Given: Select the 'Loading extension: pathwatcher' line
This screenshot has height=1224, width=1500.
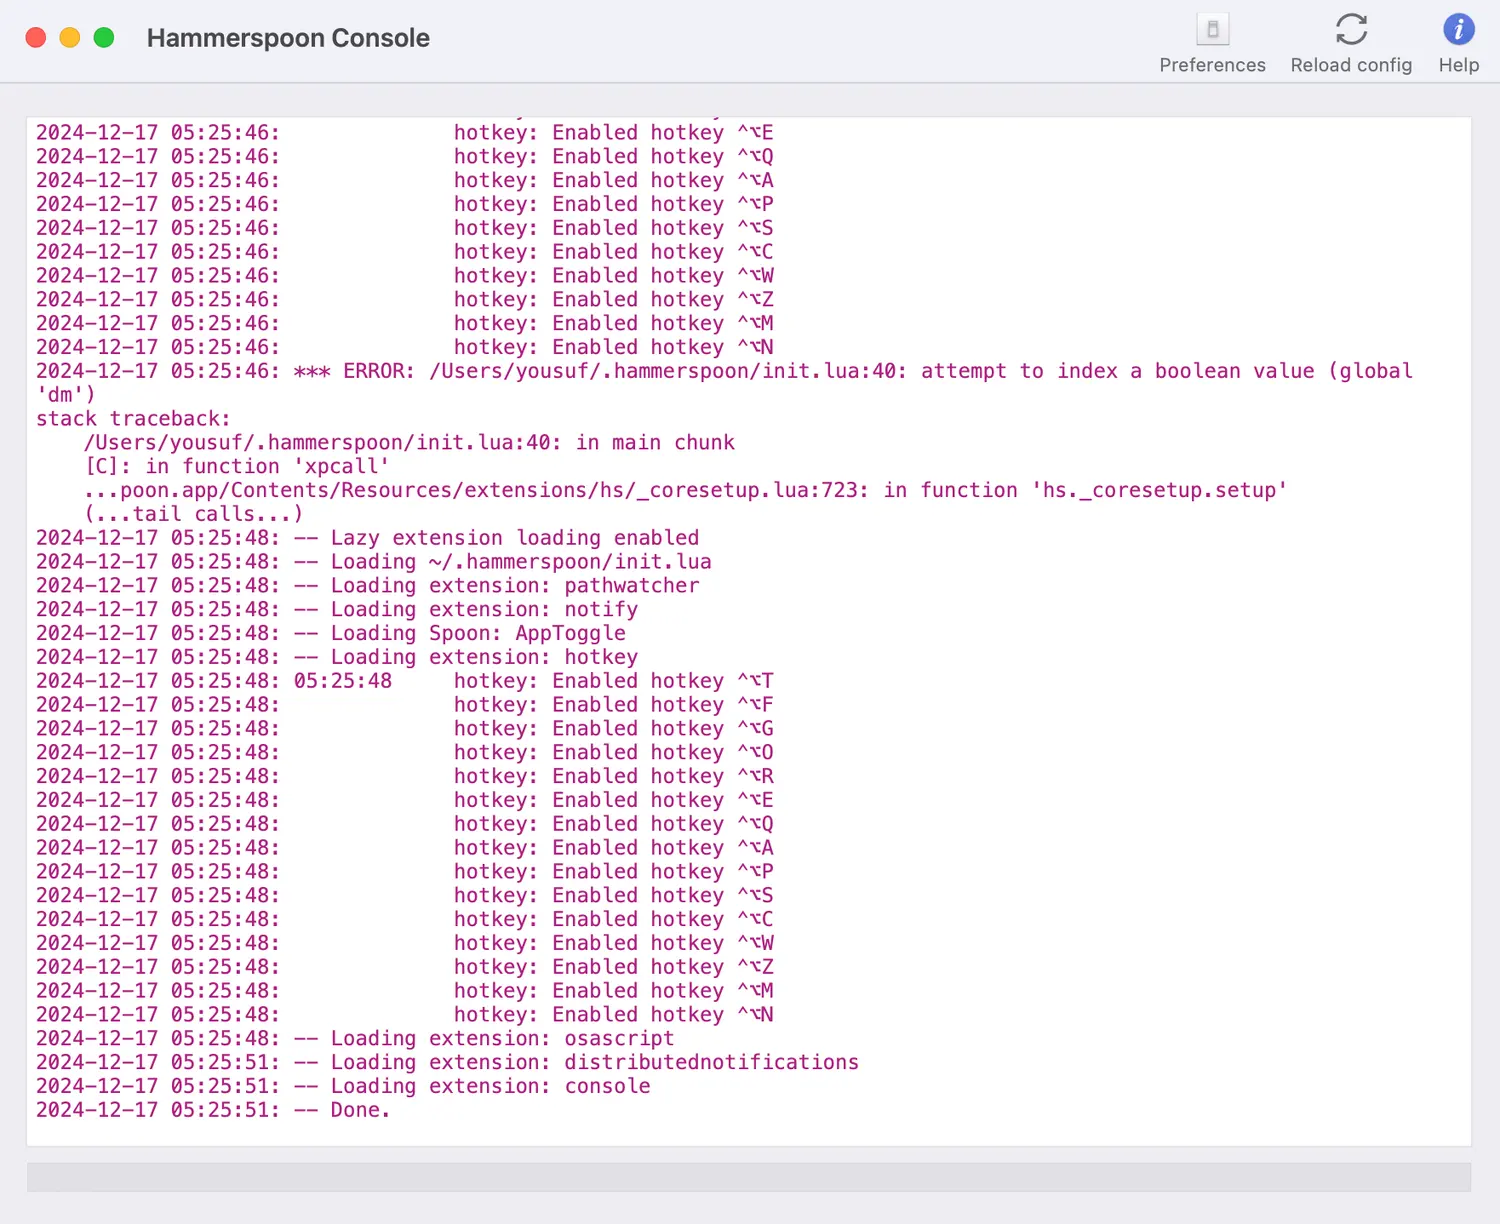Looking at the screenshot, I should (368, 586).
